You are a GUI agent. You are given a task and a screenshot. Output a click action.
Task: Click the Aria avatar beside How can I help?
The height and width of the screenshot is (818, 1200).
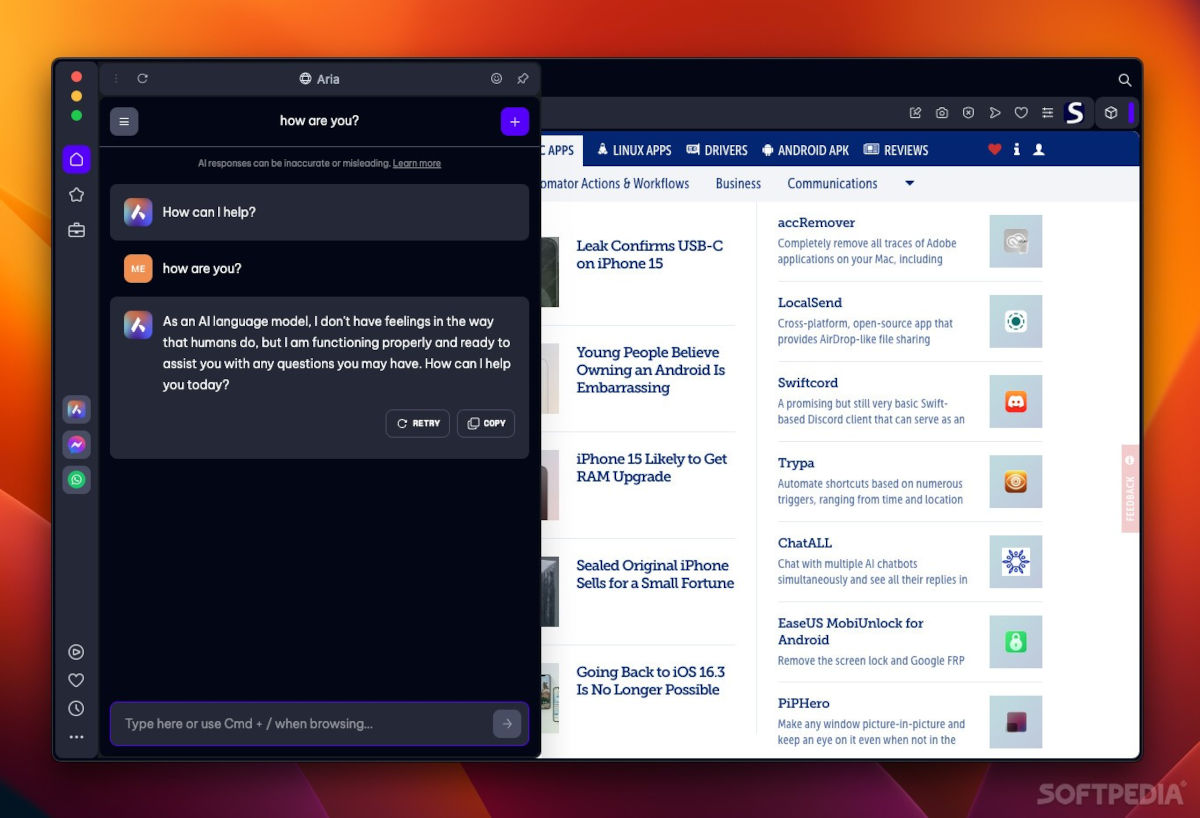point(138,212)
